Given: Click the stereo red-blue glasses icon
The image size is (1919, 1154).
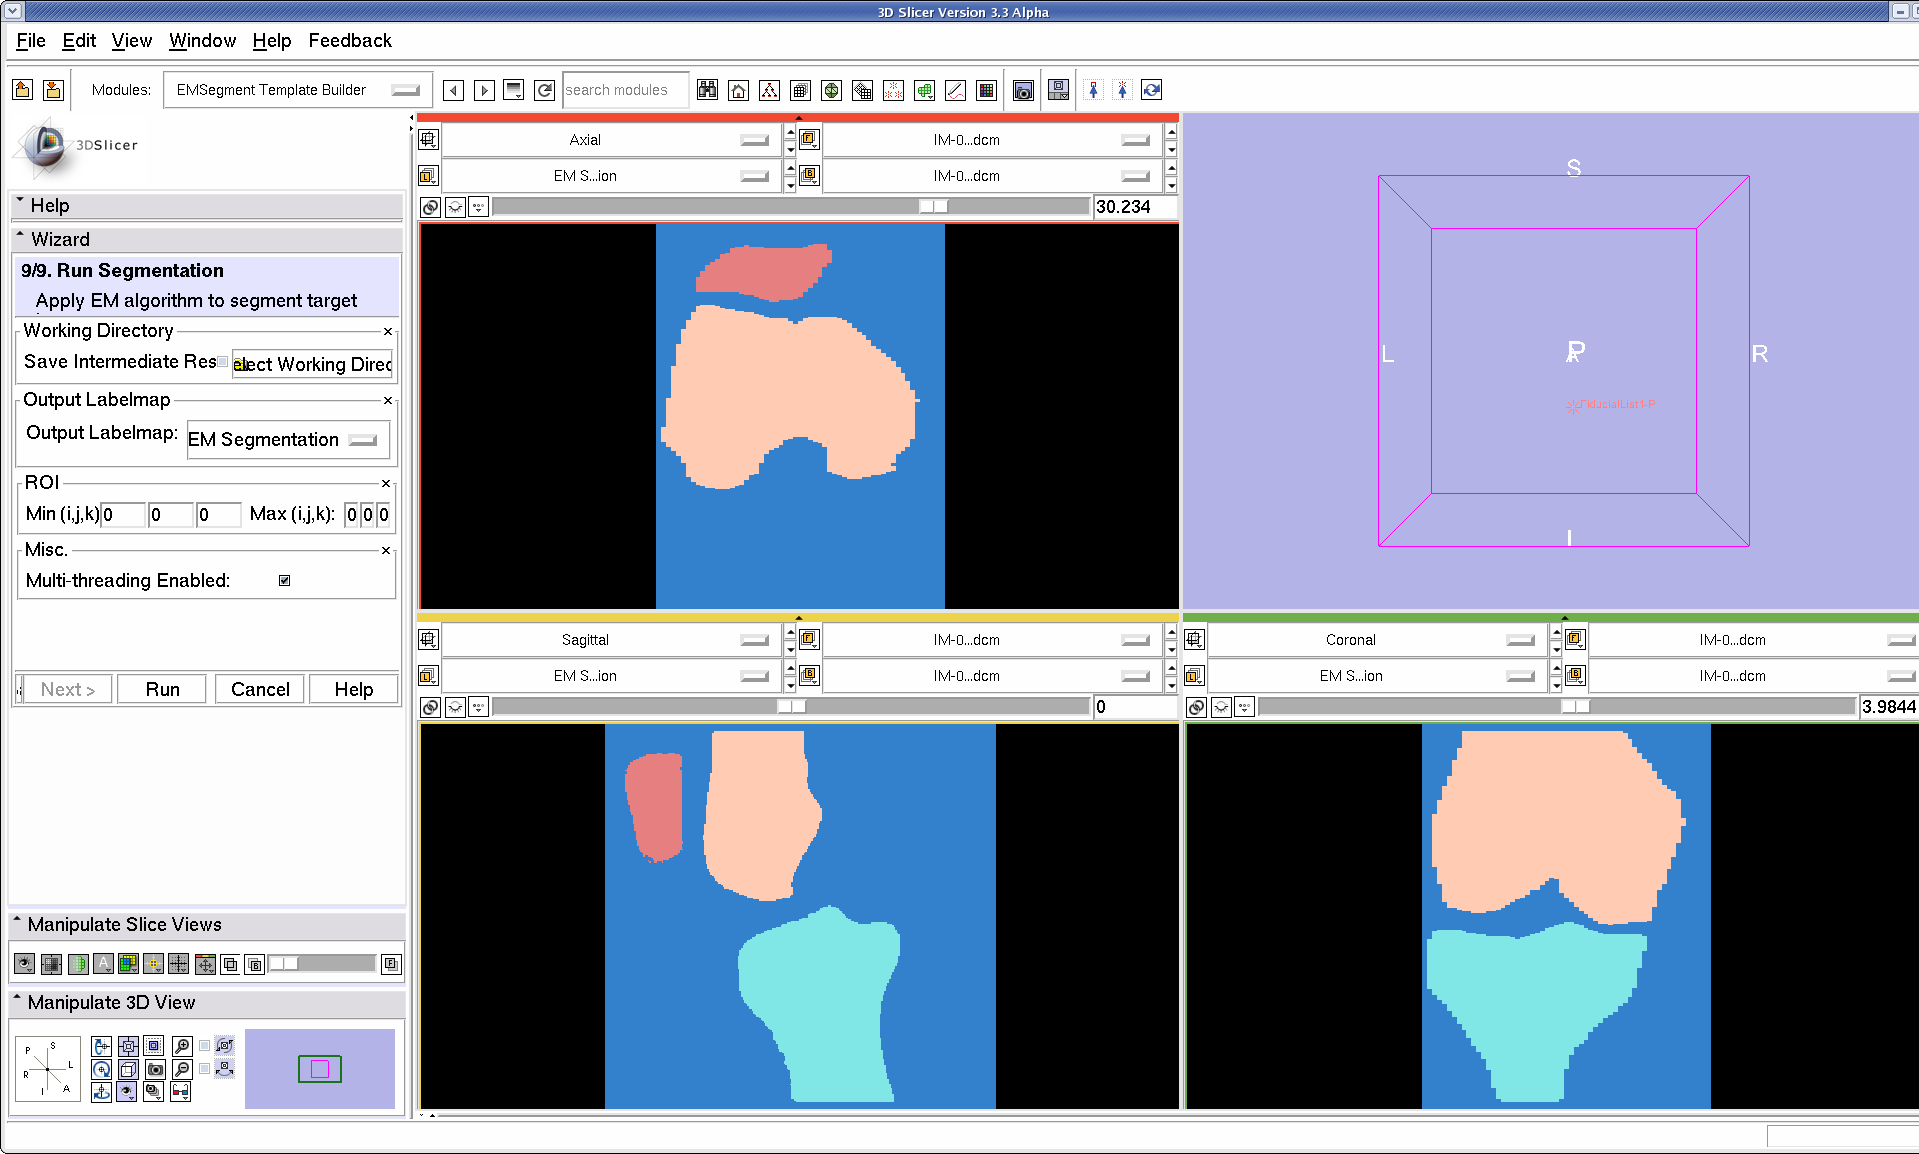Looking at the screenshot, I should click(x=181, y=1092).
